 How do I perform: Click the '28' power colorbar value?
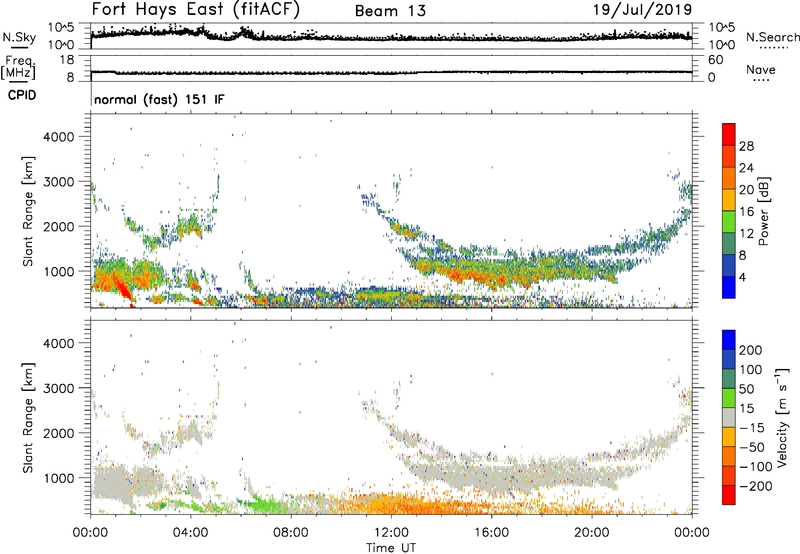[746, 146]
